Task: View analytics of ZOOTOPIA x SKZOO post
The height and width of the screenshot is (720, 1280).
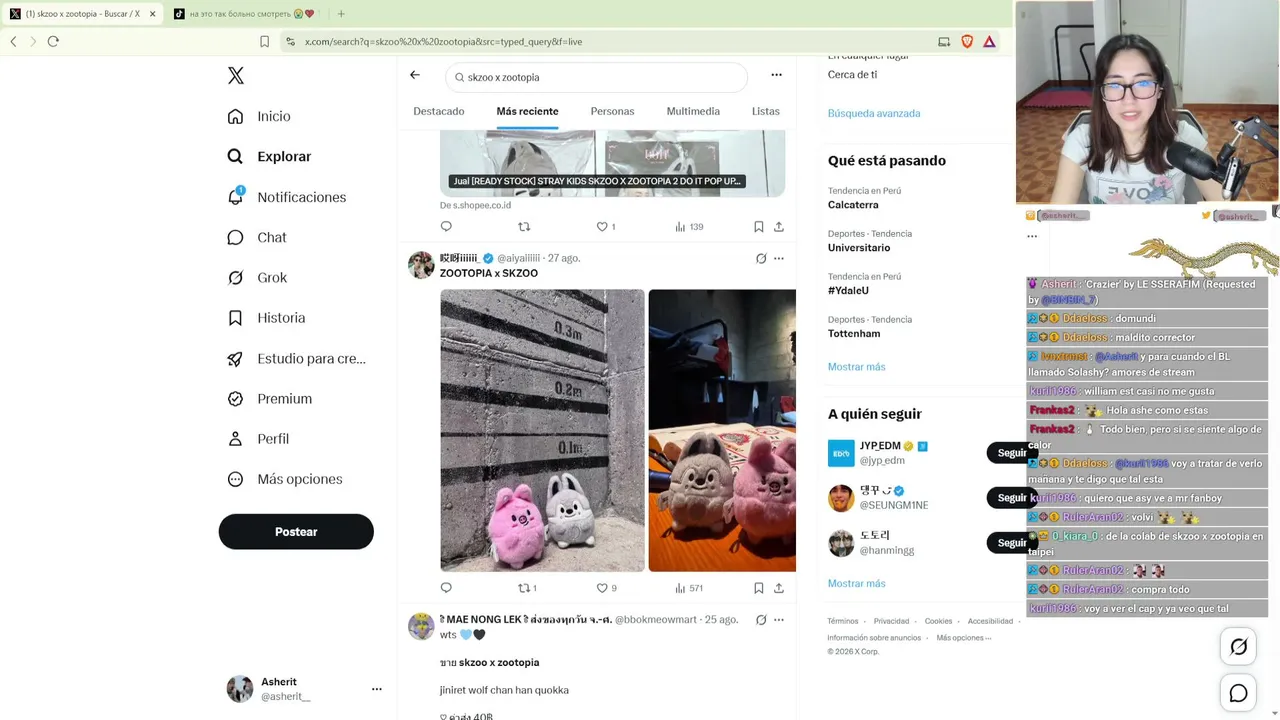Action: pos(689,588)
